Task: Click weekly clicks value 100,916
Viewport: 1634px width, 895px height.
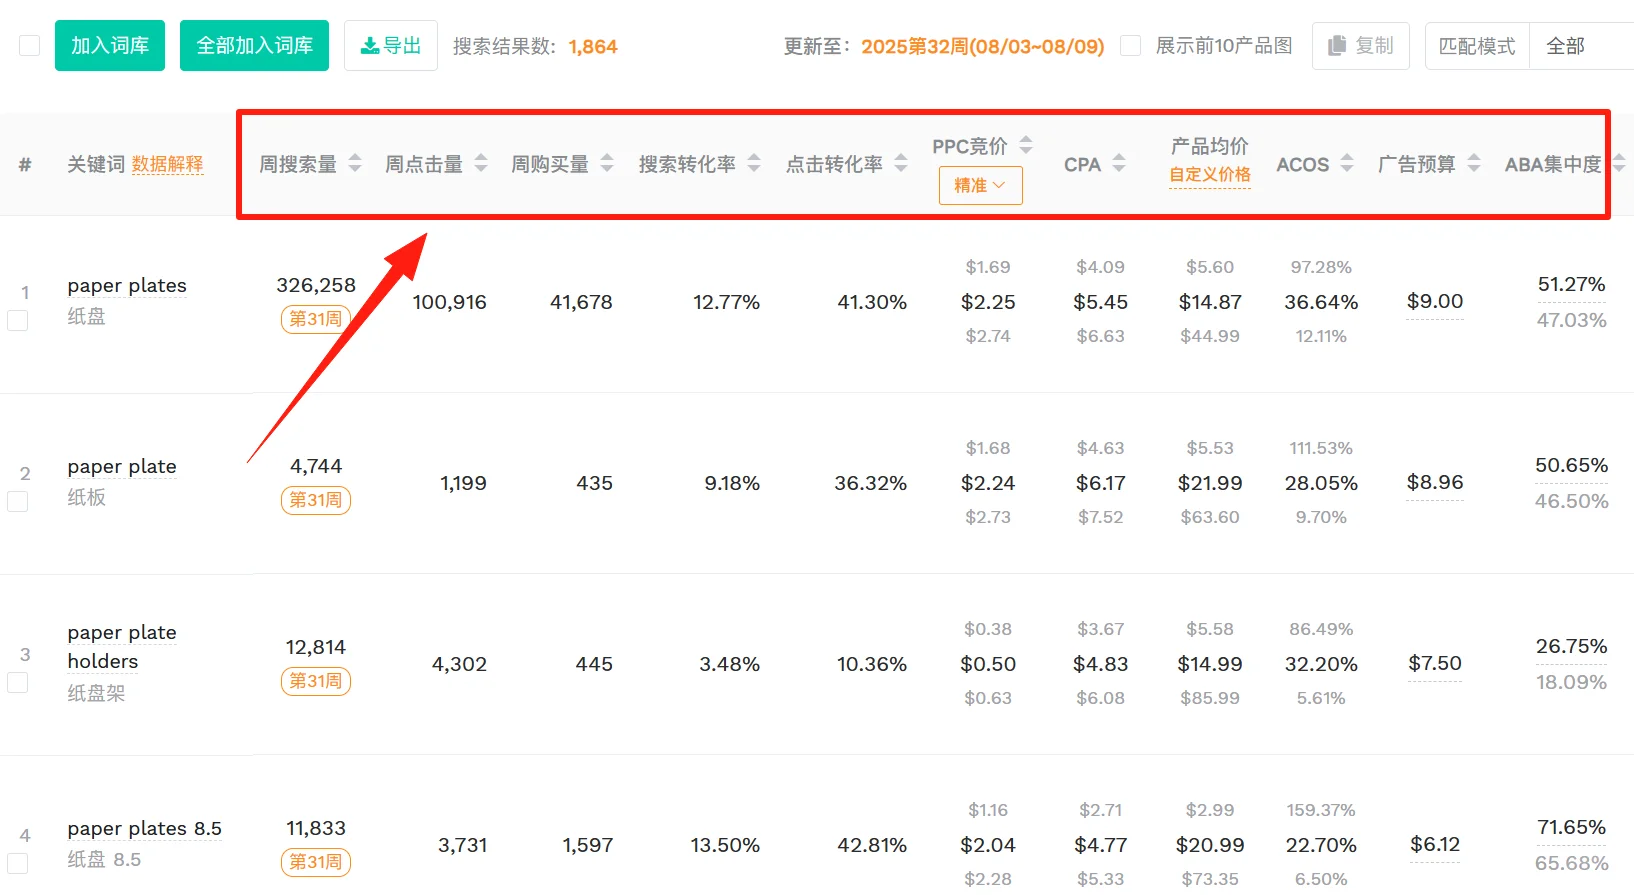Action: (x=449, y=302)
